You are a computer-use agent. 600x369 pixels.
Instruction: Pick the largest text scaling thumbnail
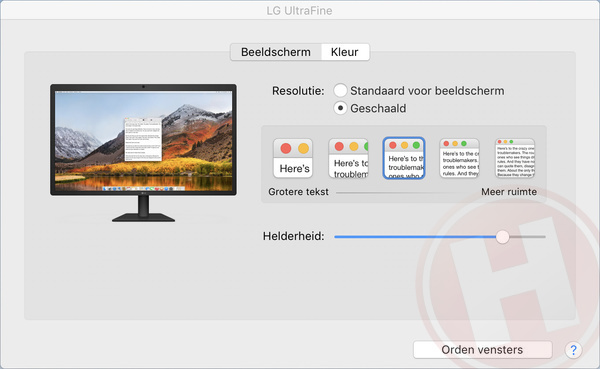coord(293,158)
